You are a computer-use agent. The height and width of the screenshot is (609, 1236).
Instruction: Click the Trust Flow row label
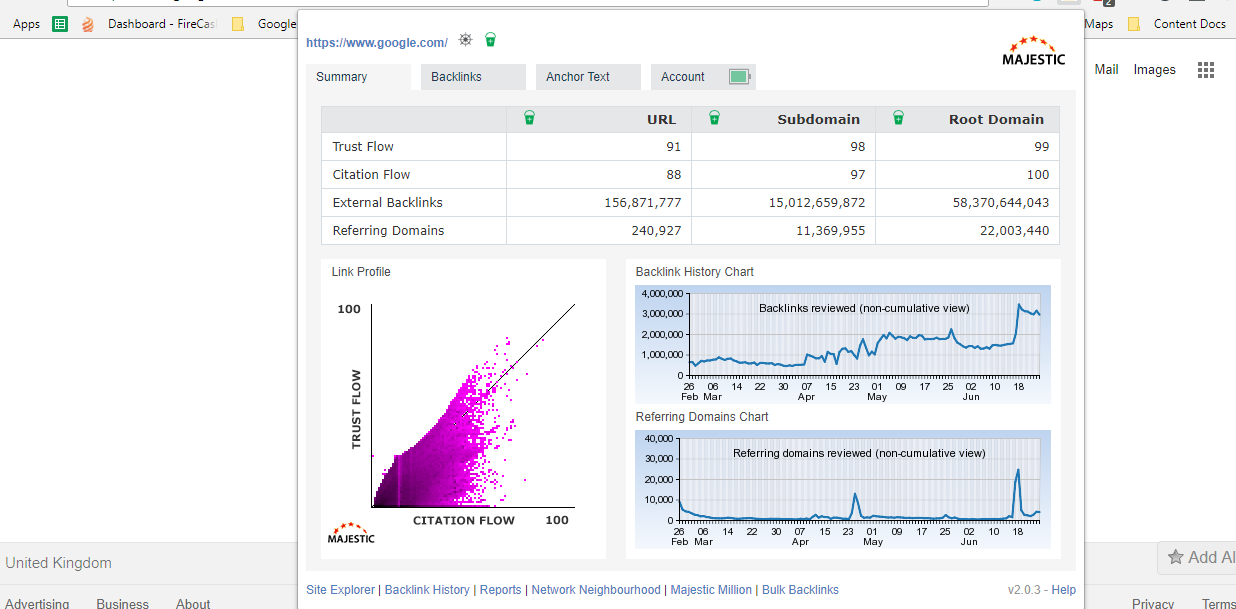tap(363, 147)
